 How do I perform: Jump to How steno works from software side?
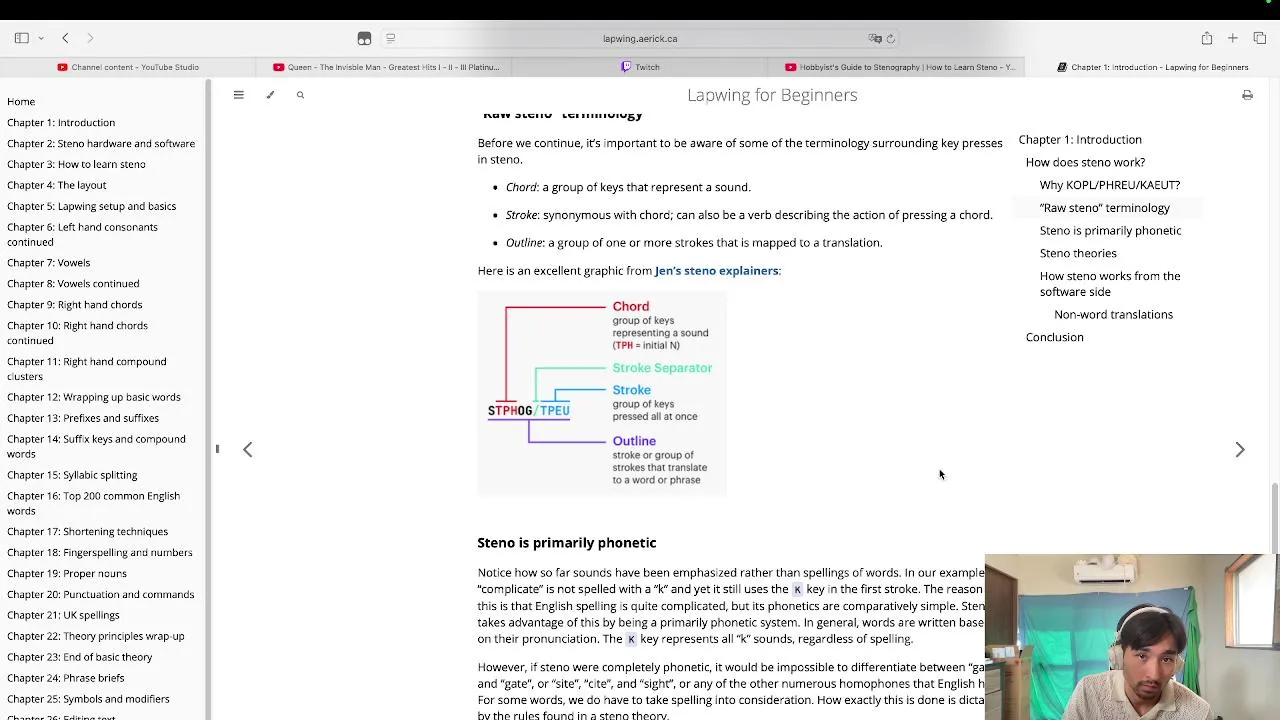point(1110,284)
